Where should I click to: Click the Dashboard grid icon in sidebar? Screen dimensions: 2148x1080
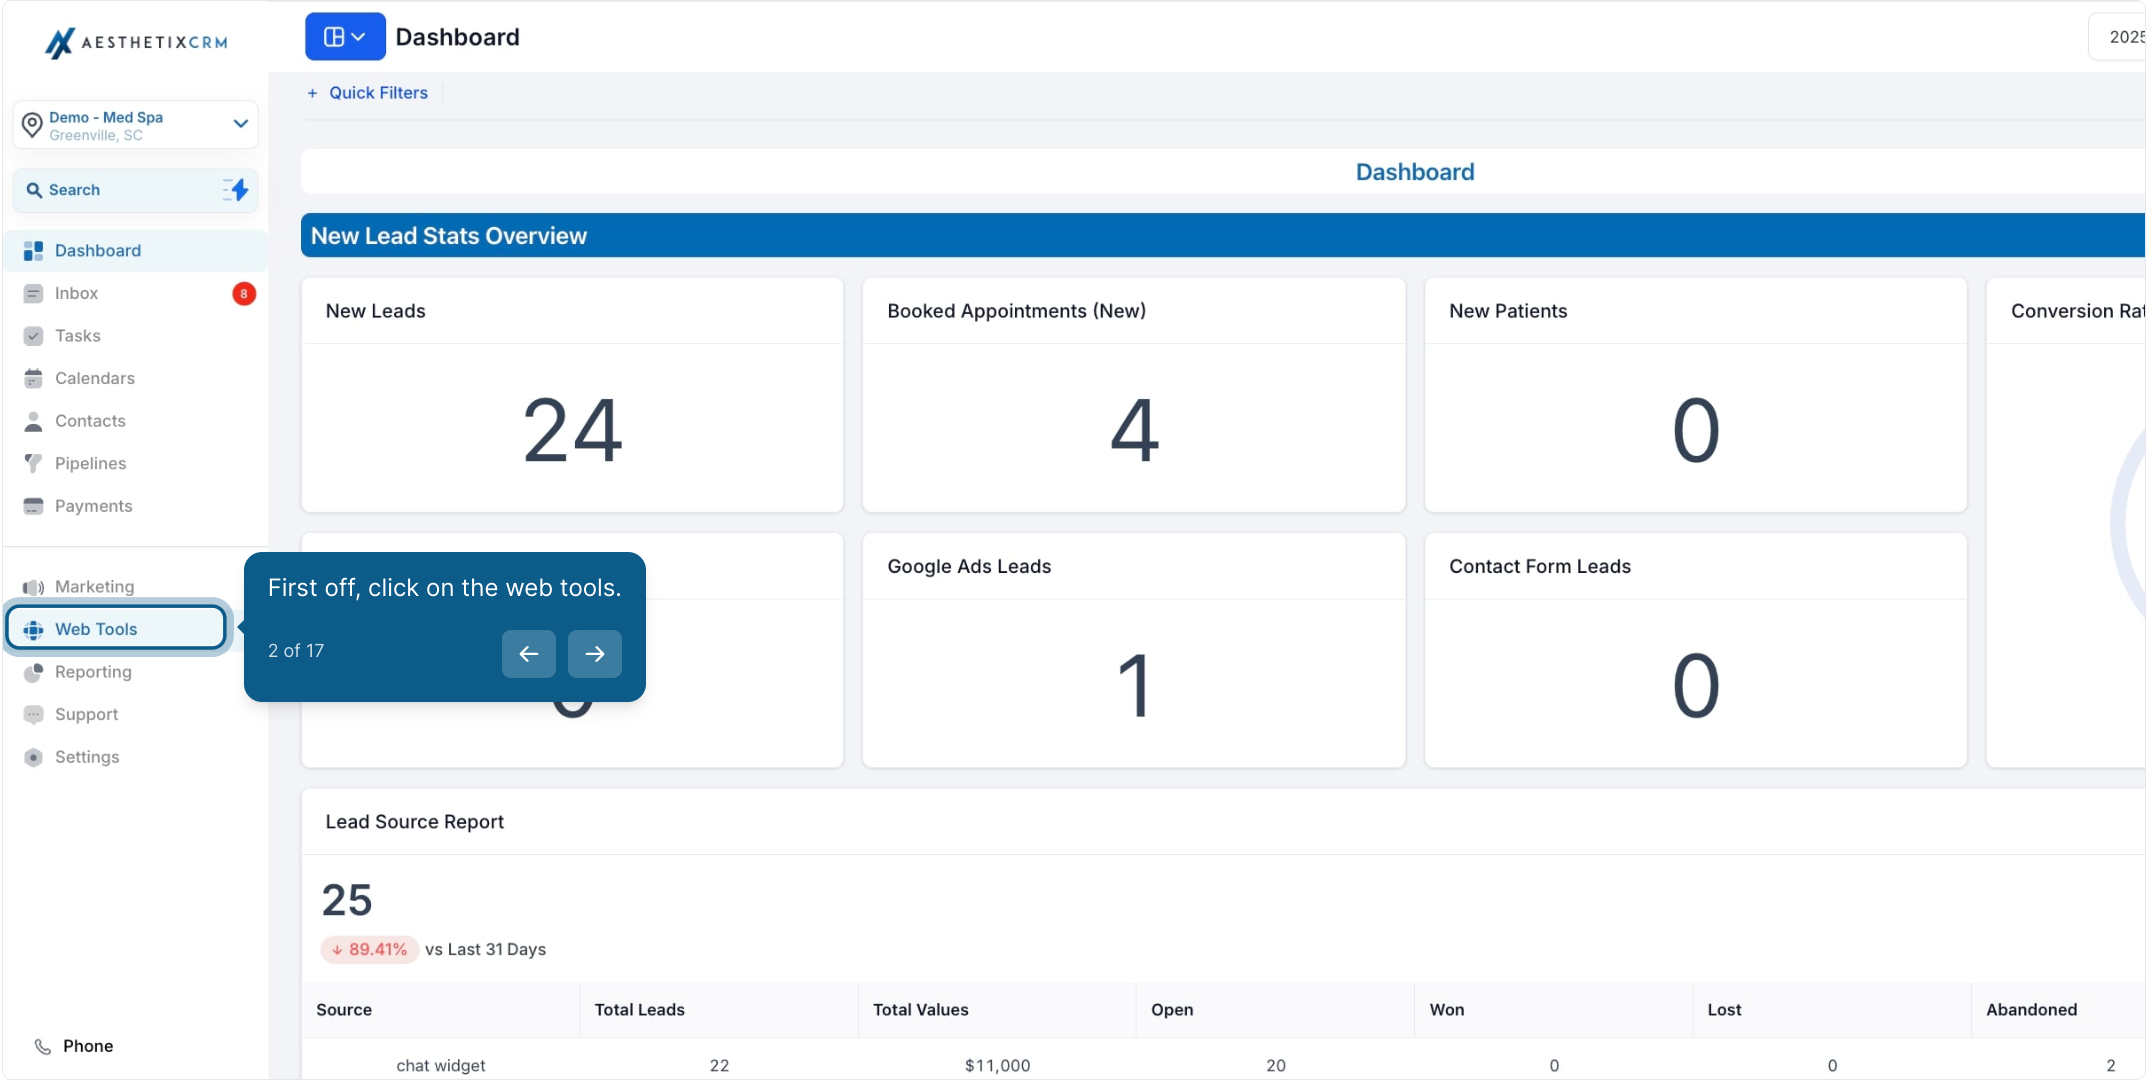point(33,251)
